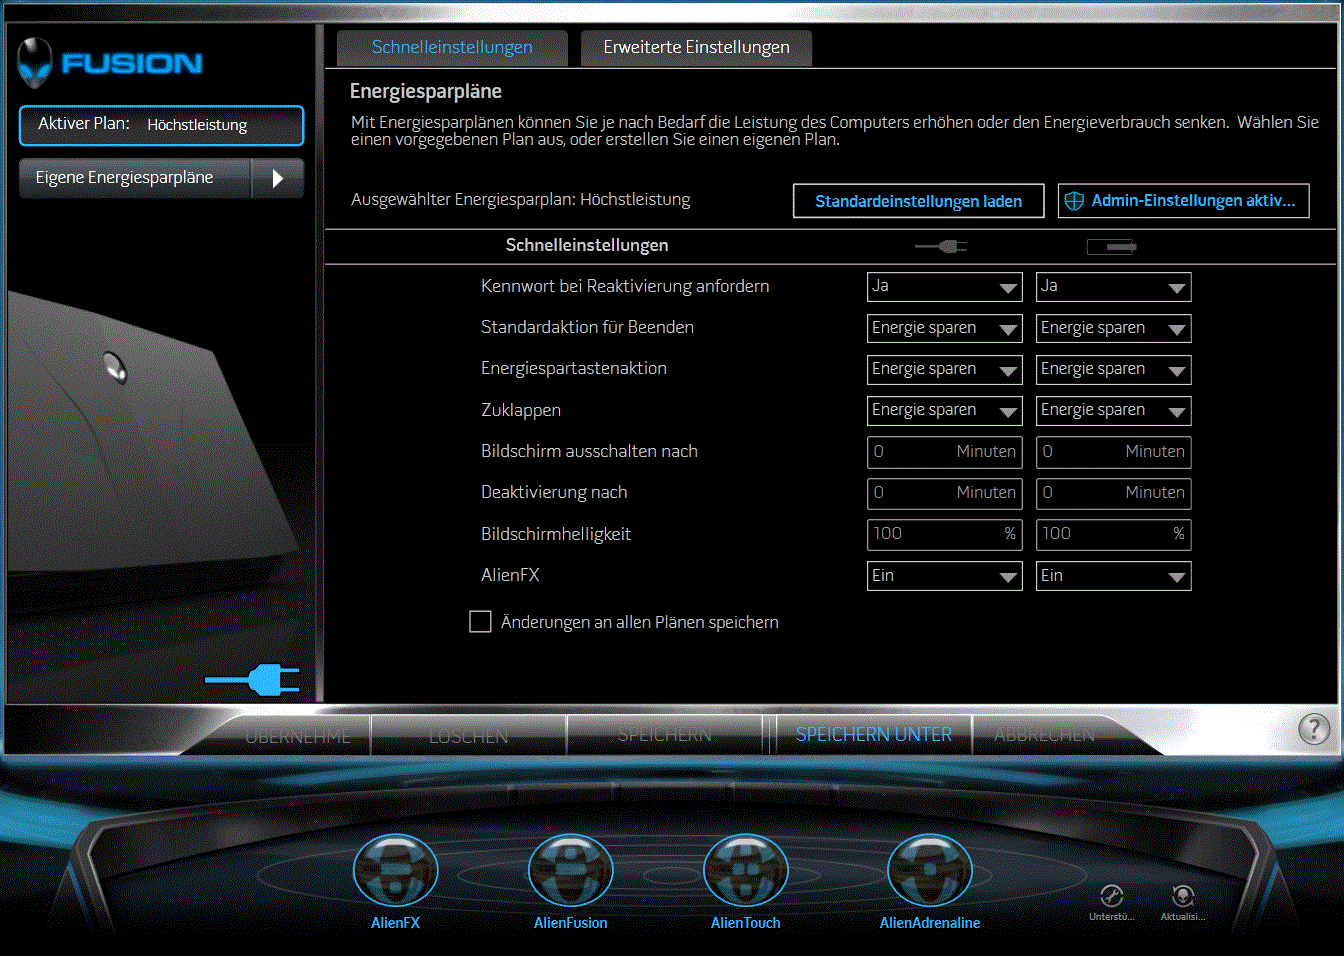Launch AlienTouch from the bottom dock
The width and height of the screenshot is (1344, 956).
click(746, 870)
